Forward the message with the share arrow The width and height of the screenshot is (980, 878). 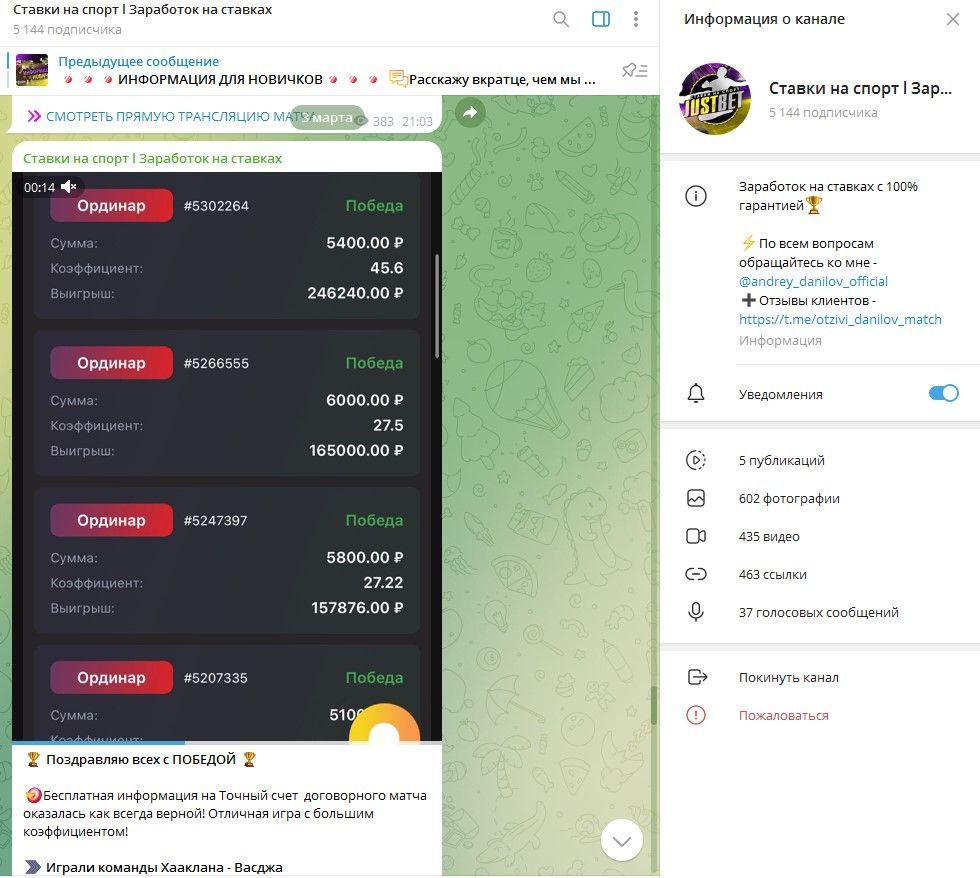(470, 112)
